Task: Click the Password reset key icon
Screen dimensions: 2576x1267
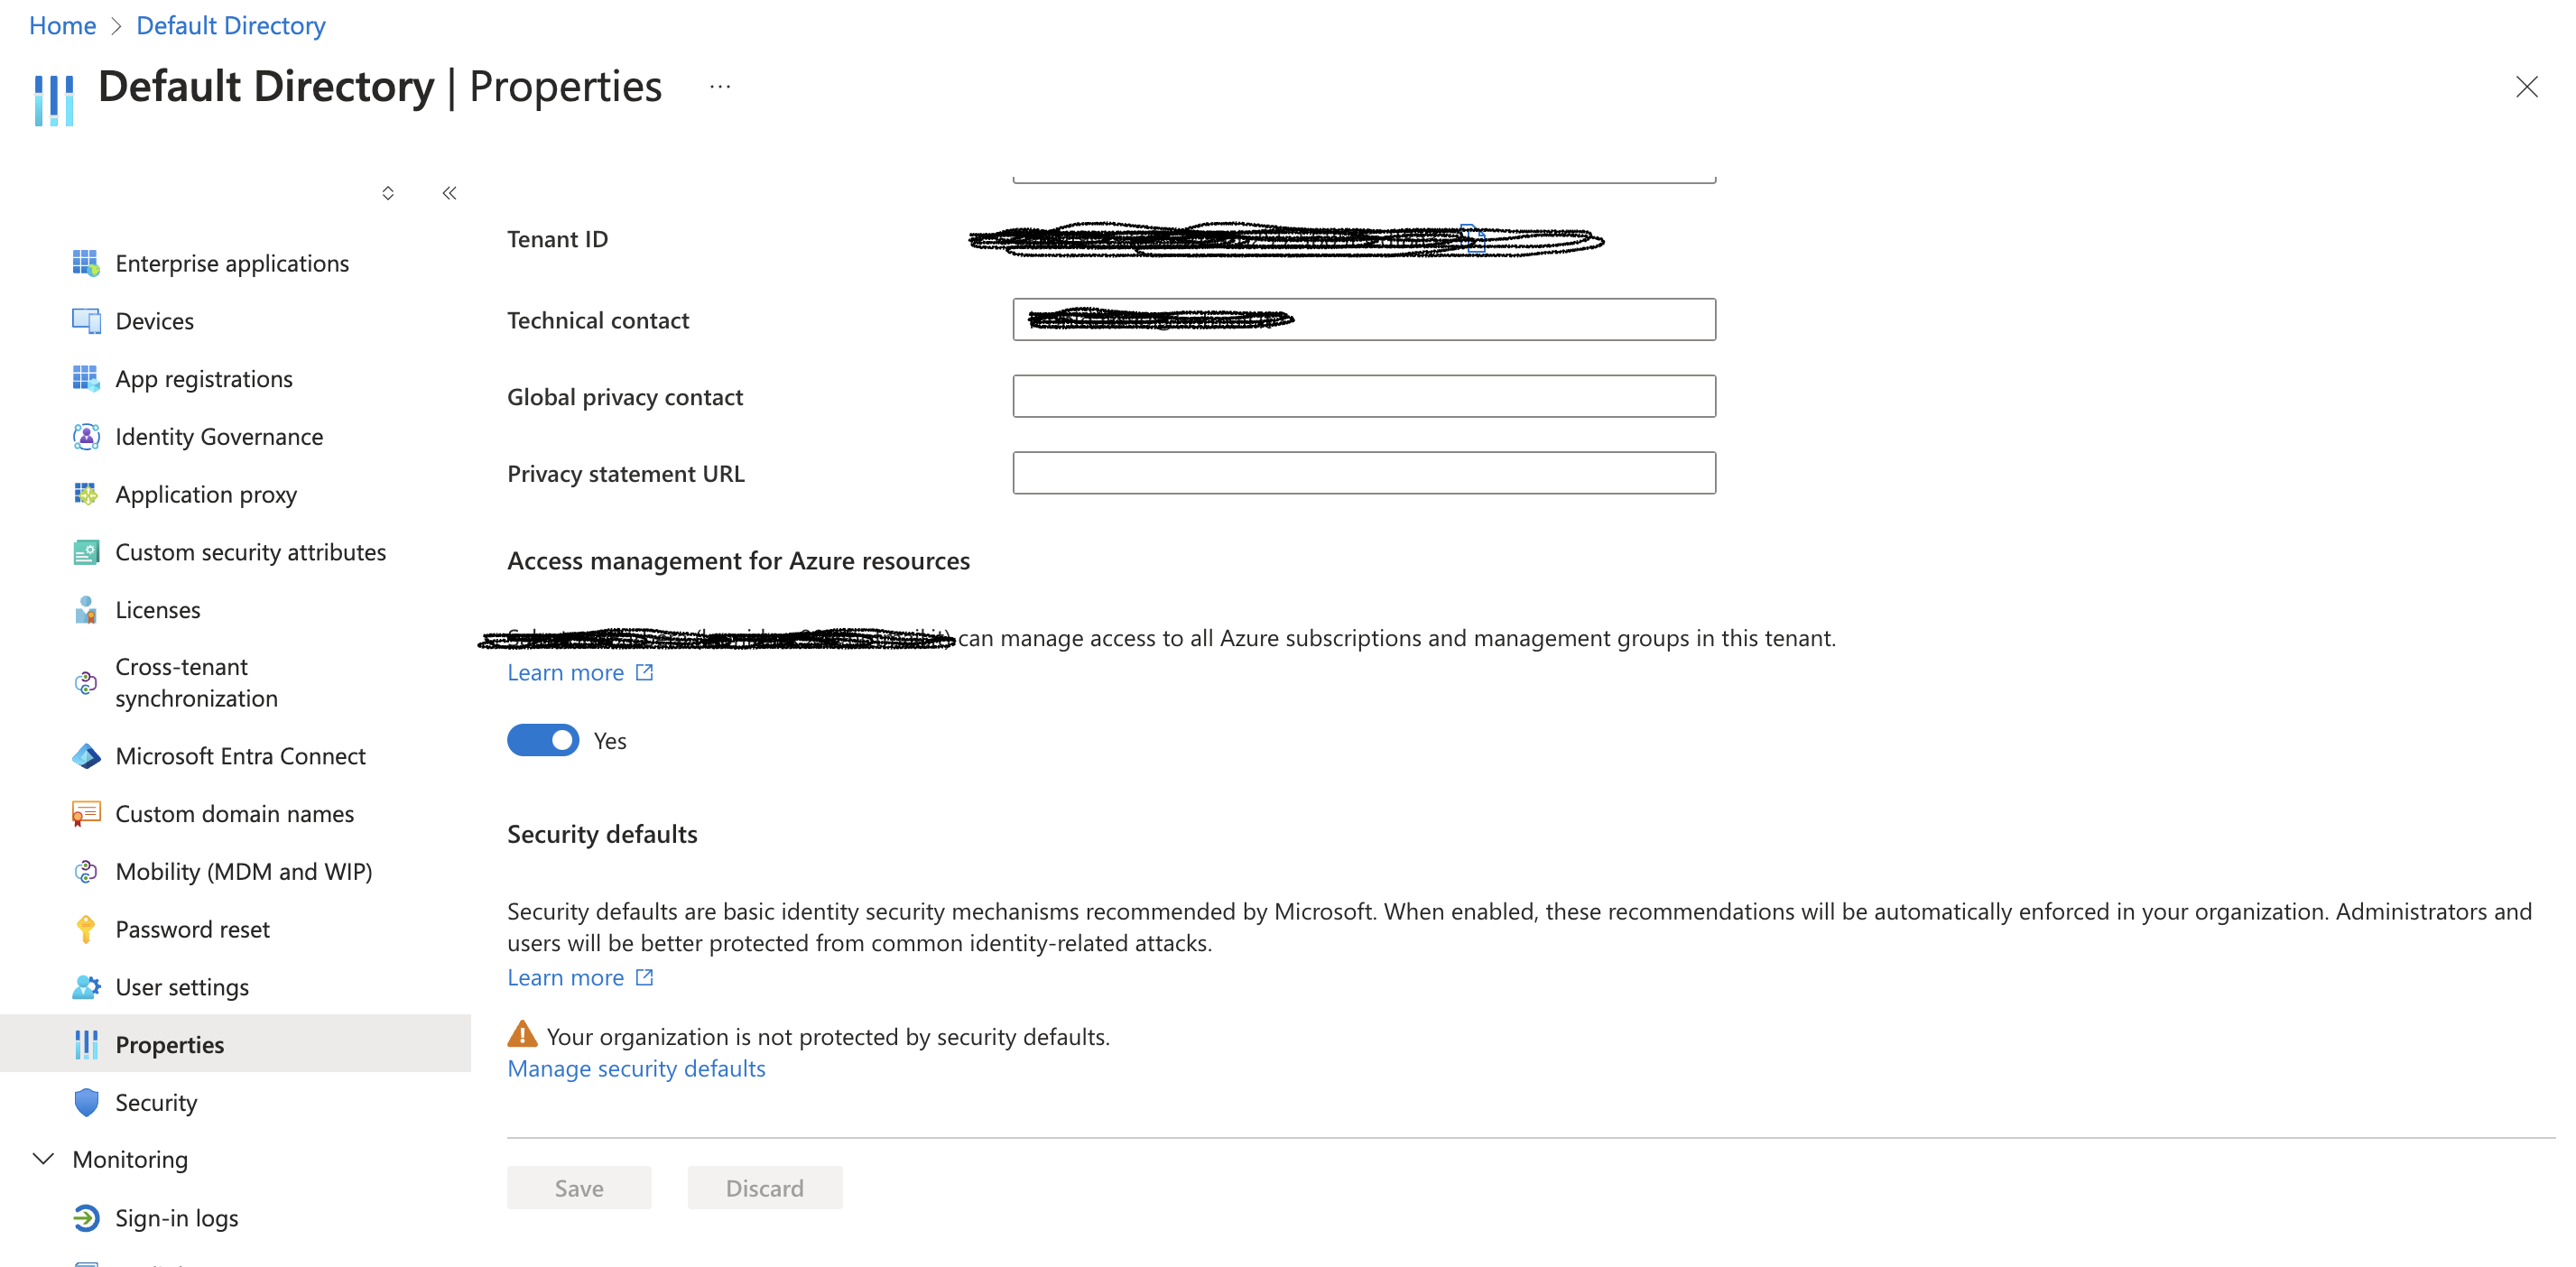Action: [x=86, y=929]
